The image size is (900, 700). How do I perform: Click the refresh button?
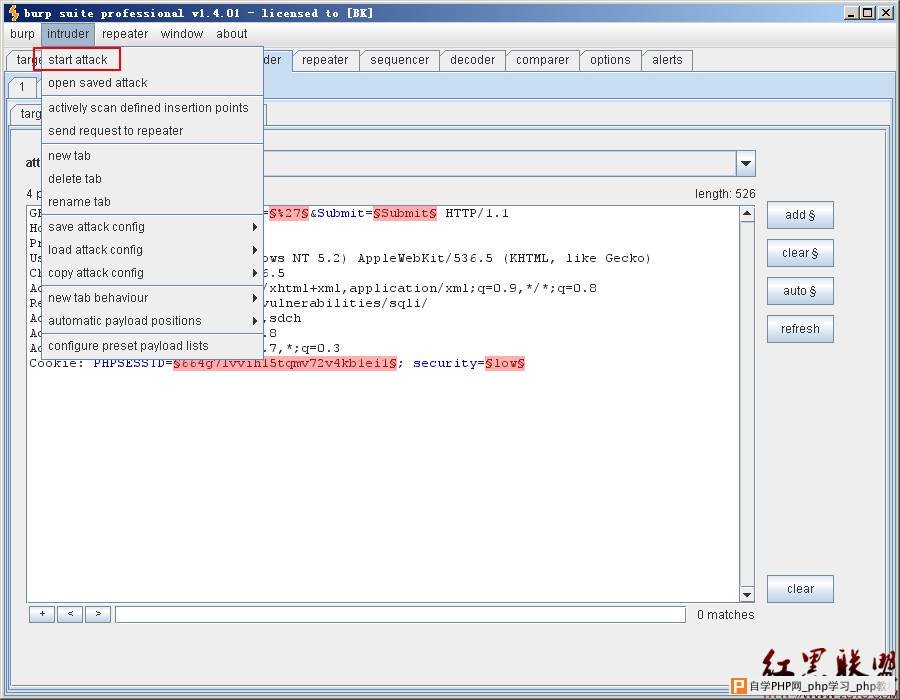click(800, 329)
